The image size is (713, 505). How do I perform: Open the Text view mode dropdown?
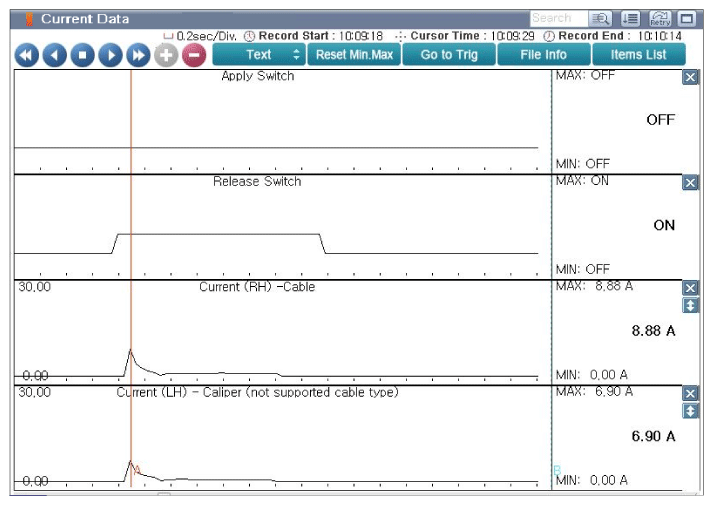click(x=259, y=55)
